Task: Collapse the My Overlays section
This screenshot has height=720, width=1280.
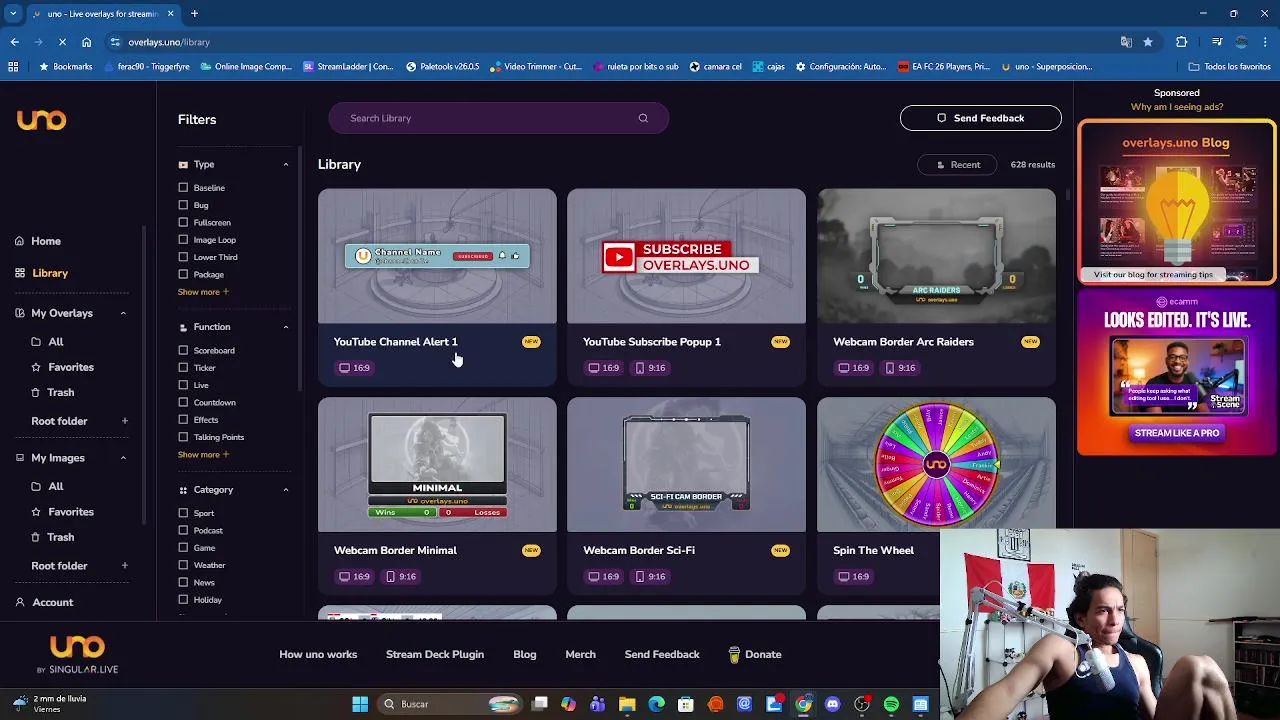Action: point(123,313)
